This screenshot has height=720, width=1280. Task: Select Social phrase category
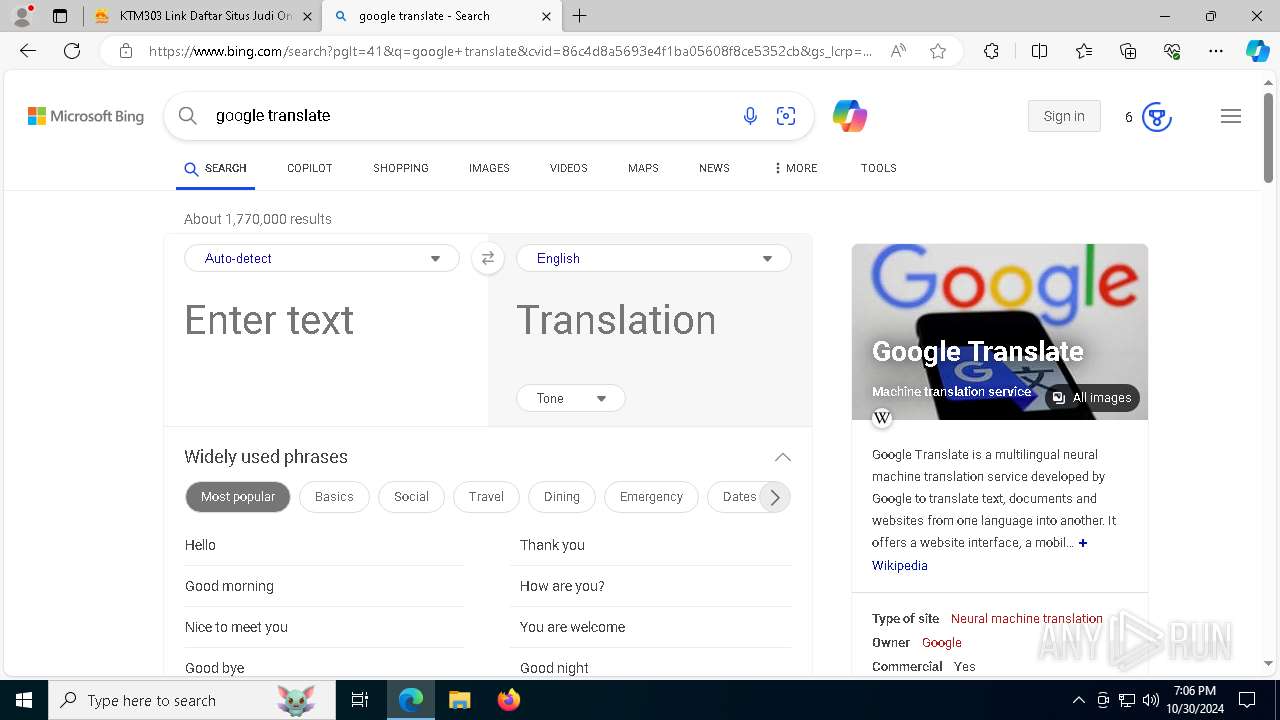coord(411,497)
